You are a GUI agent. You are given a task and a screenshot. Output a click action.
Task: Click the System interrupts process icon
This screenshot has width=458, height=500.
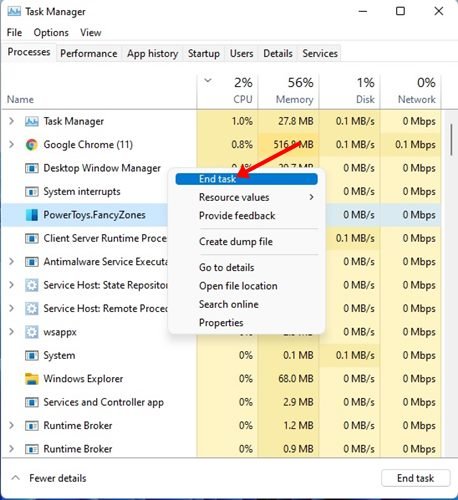[31, 192]
